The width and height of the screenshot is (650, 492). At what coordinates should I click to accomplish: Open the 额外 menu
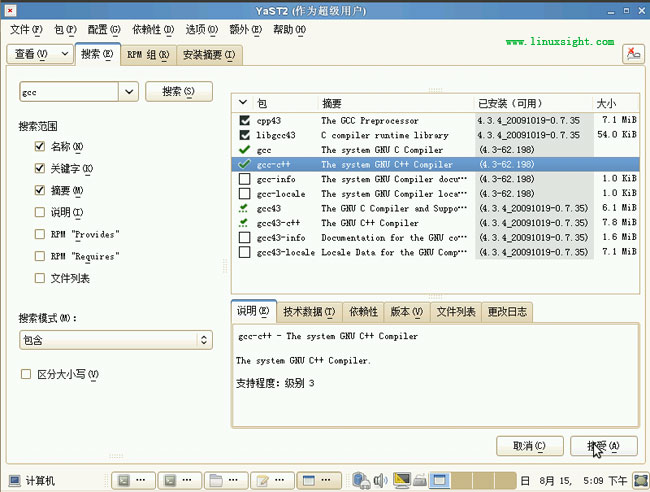[x=245, y=30]
